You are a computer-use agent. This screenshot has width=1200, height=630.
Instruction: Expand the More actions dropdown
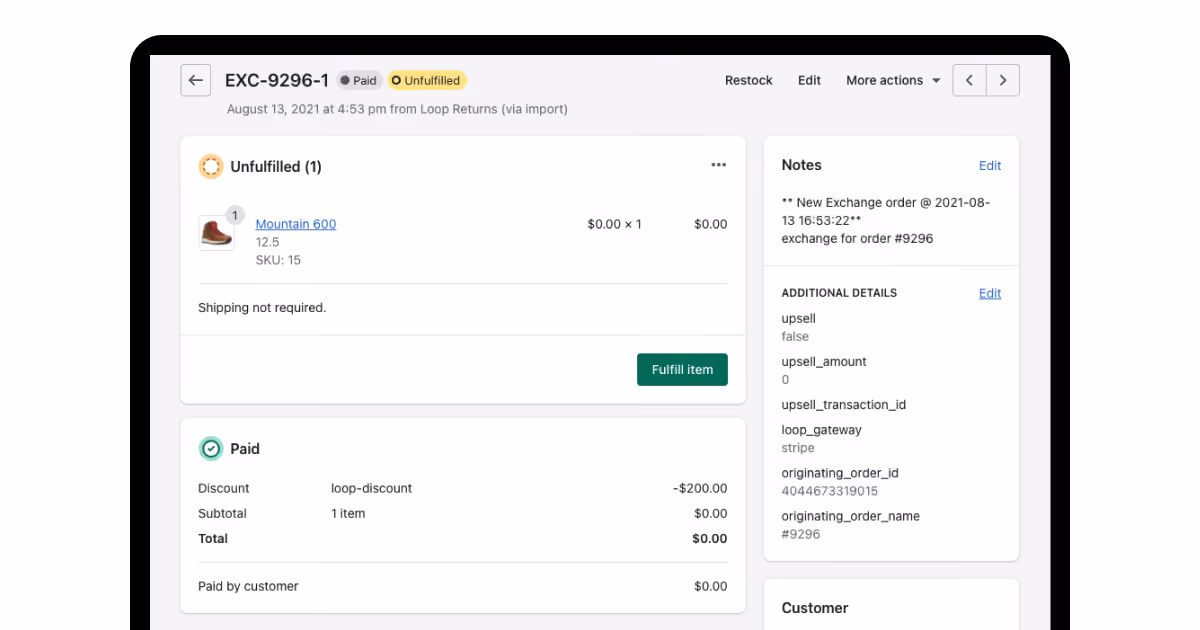tap(893, 80)
